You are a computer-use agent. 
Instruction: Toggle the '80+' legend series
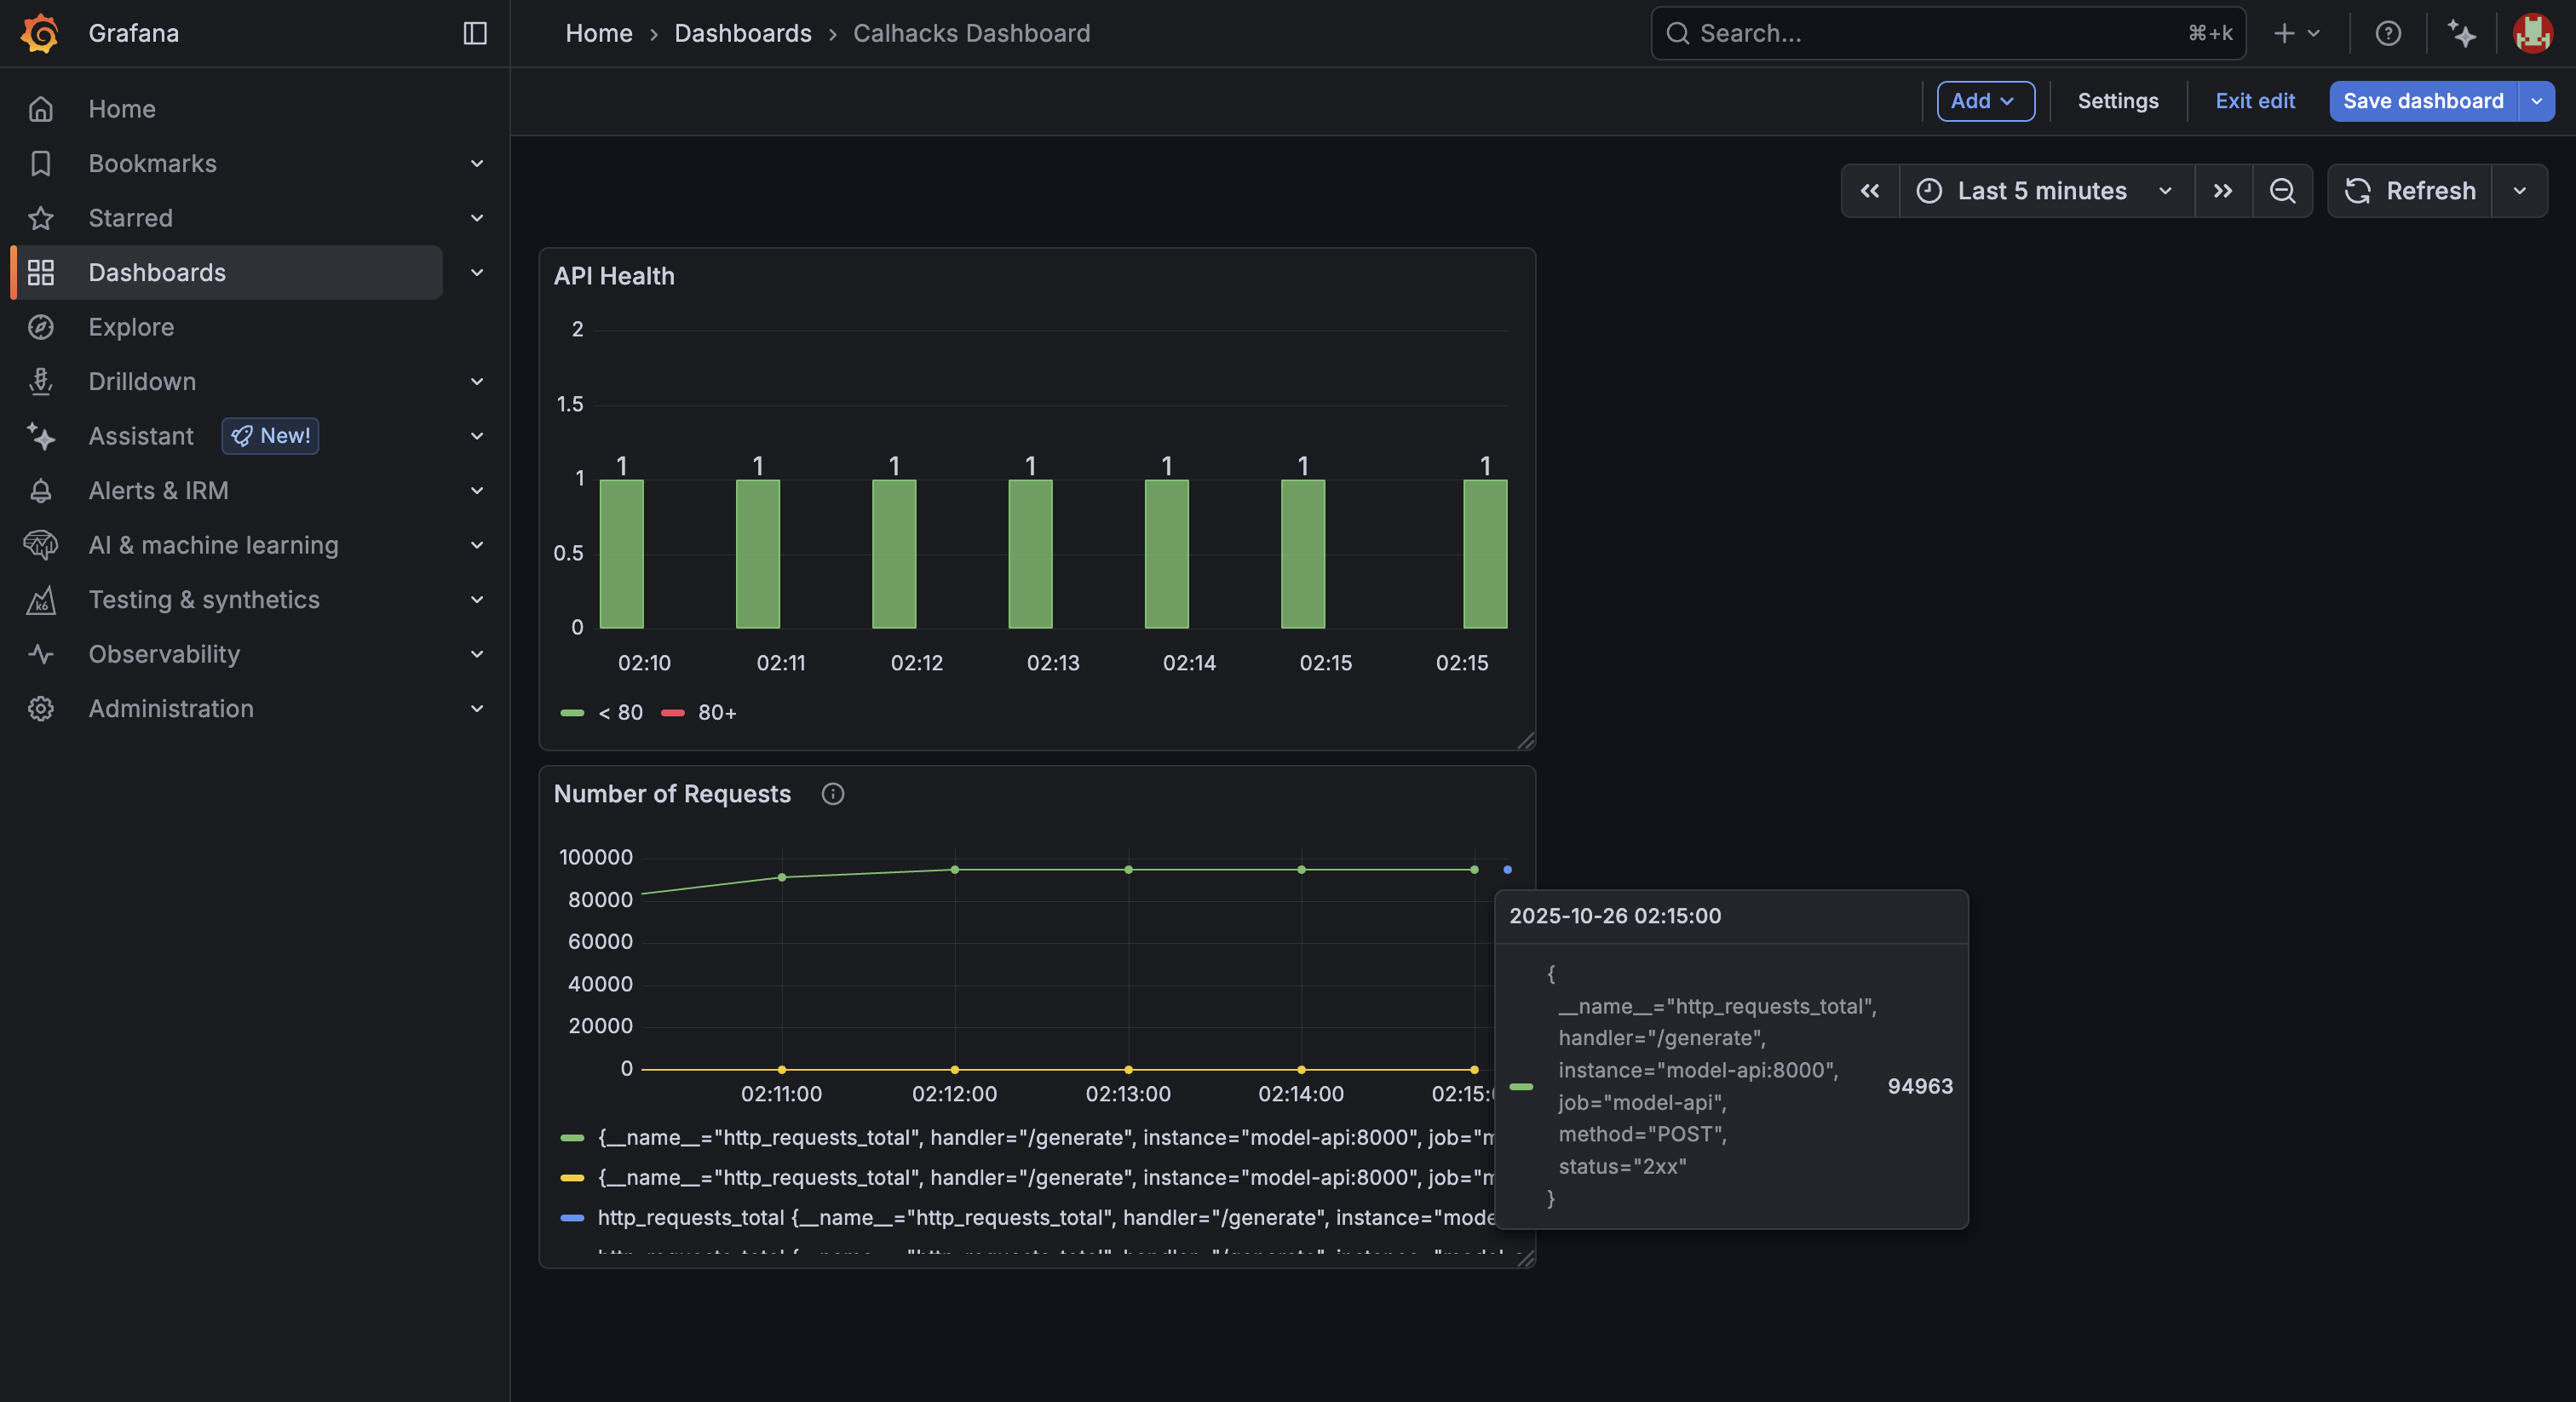pyautogui.click(x=716, y=713)
